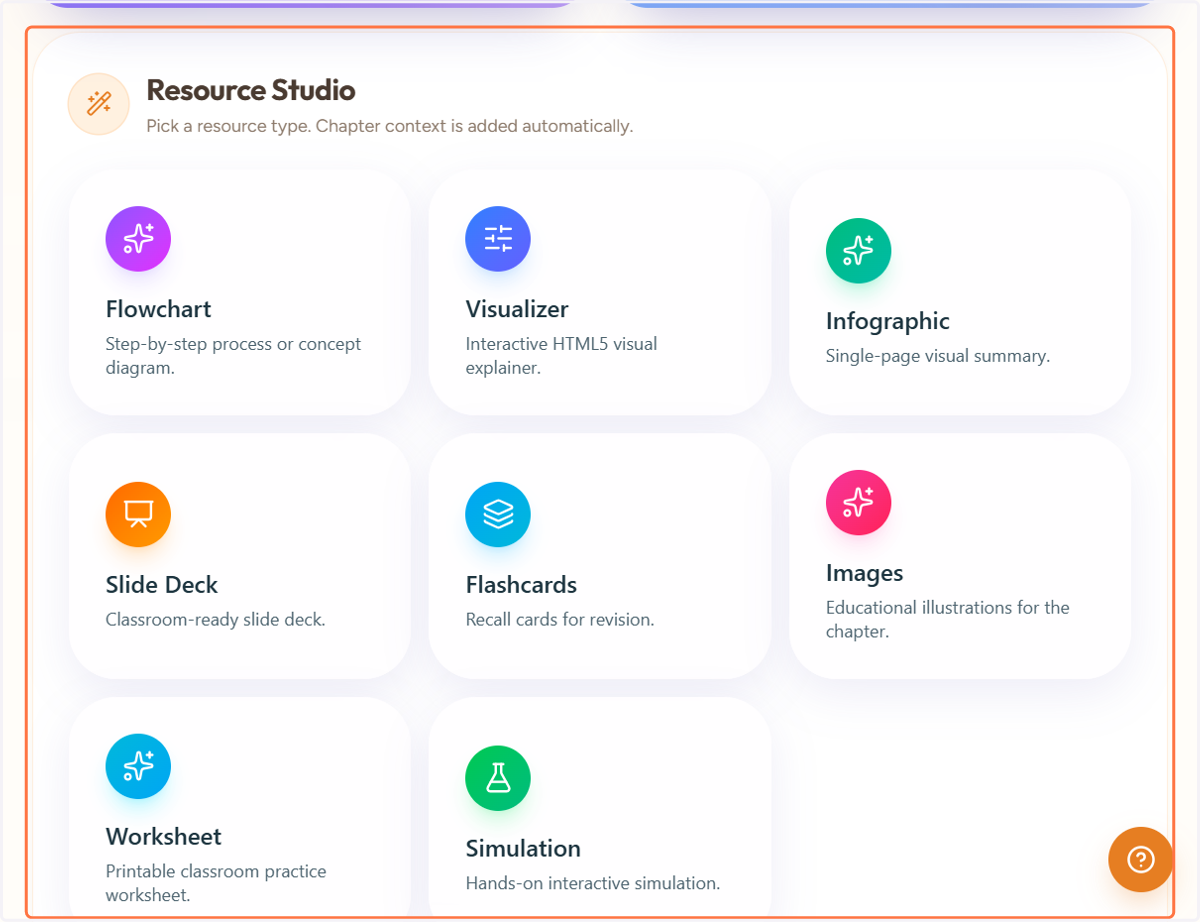Click the green Simulation flask icon
Screen dimensions: 1200x922
pyautogui.click(x=498, y=779)
